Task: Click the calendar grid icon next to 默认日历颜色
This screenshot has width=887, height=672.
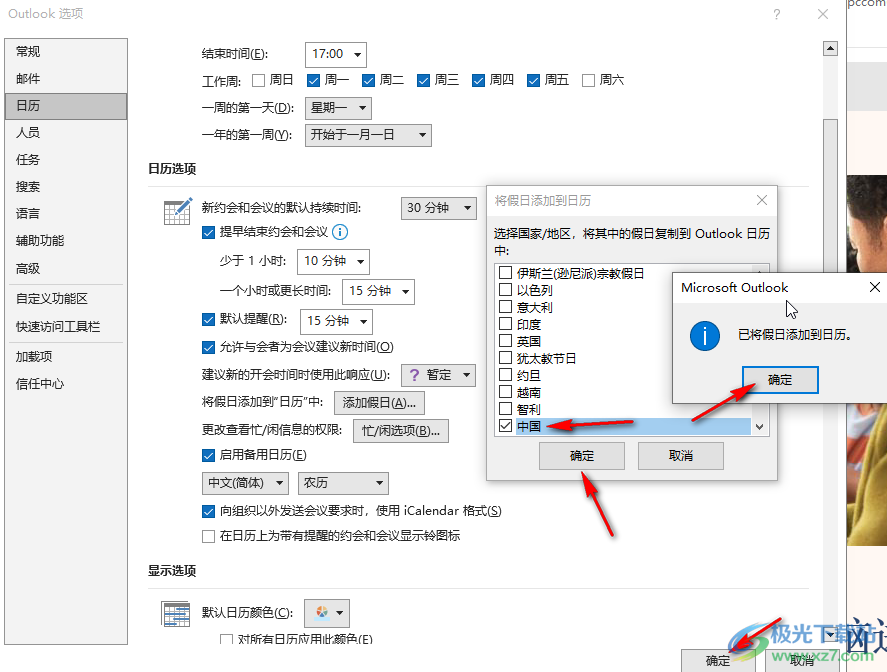Action: [175, 614]
